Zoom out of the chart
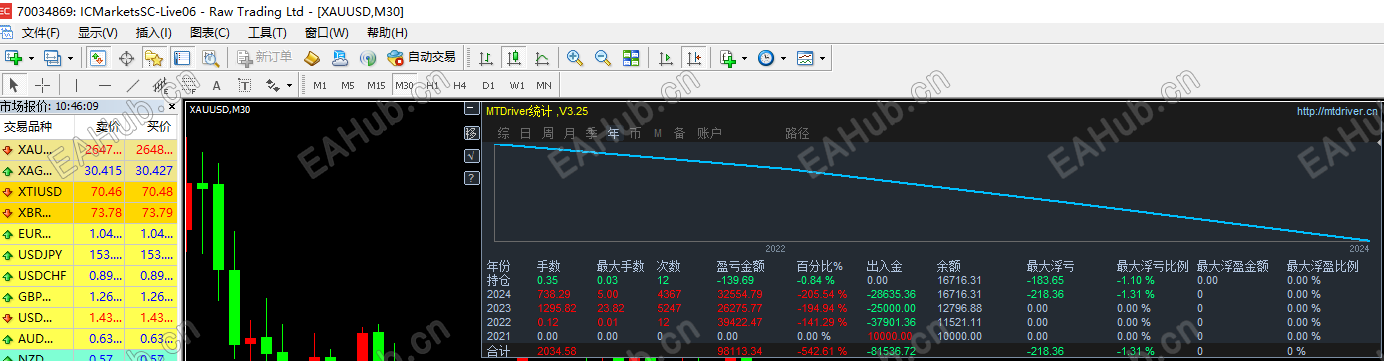Viewport: 1384px width, 361px height. [603, 57]
